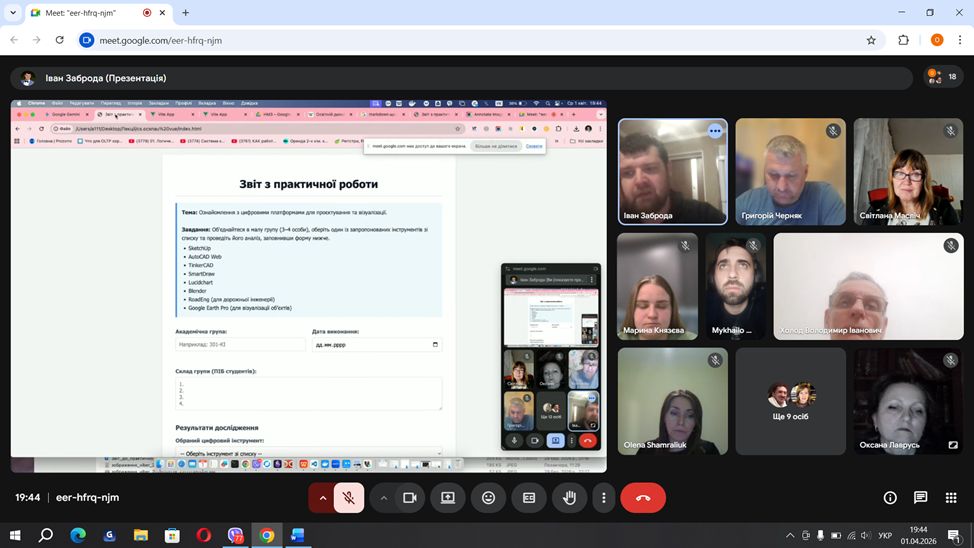Open the in-call chat panel

point(921,497)
